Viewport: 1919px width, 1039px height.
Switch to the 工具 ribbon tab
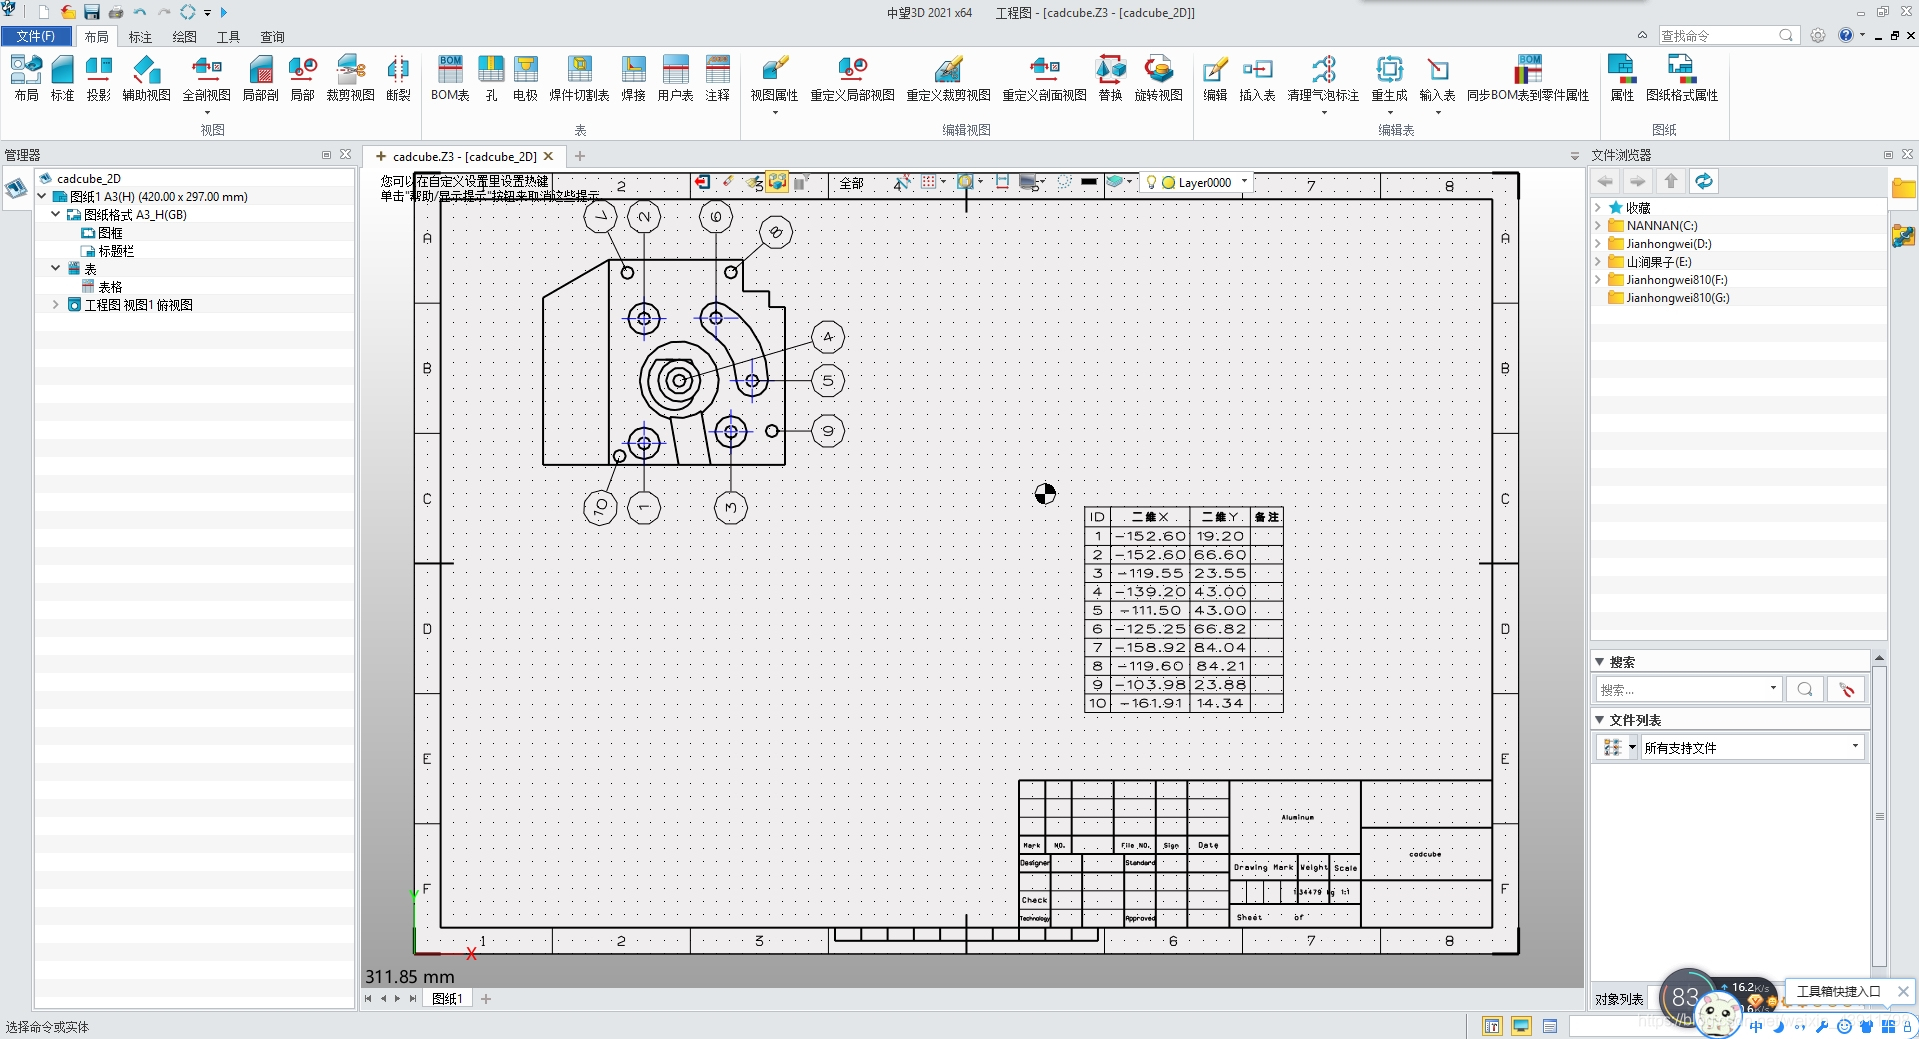[x=228, y=37]
